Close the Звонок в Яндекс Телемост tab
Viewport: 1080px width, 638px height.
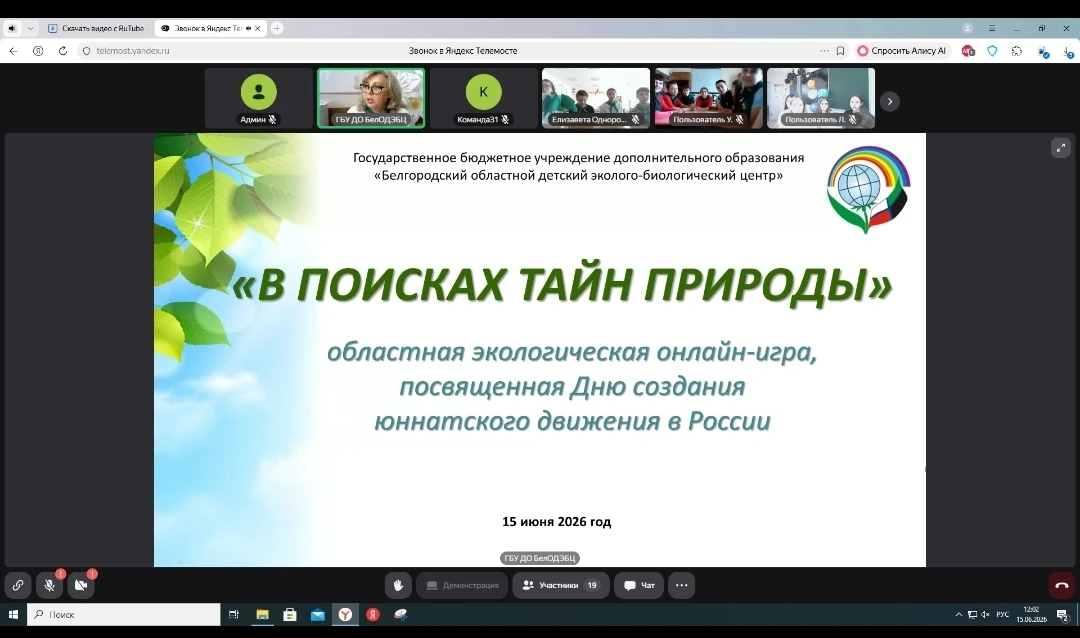click(x=258, y=28)
